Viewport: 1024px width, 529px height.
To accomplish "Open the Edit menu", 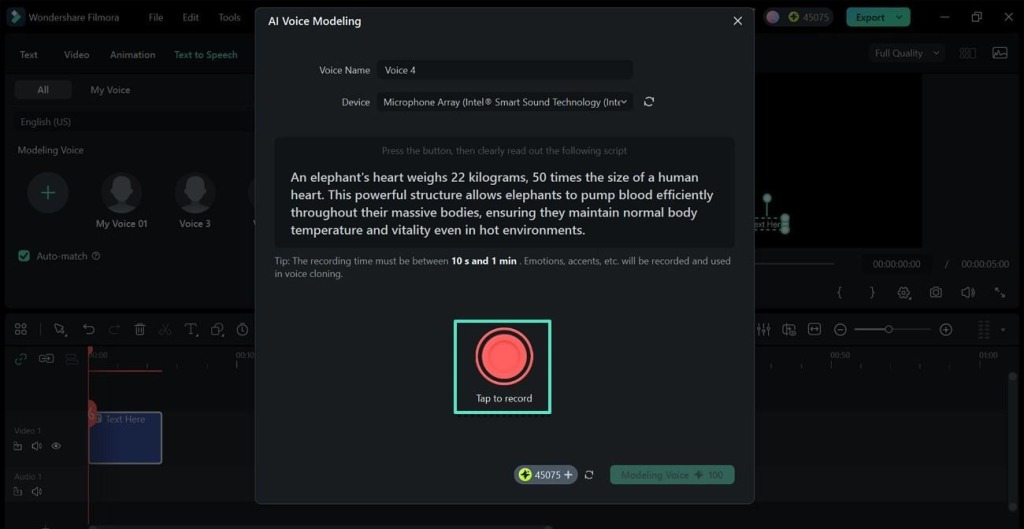I will [x=190, y=17].
